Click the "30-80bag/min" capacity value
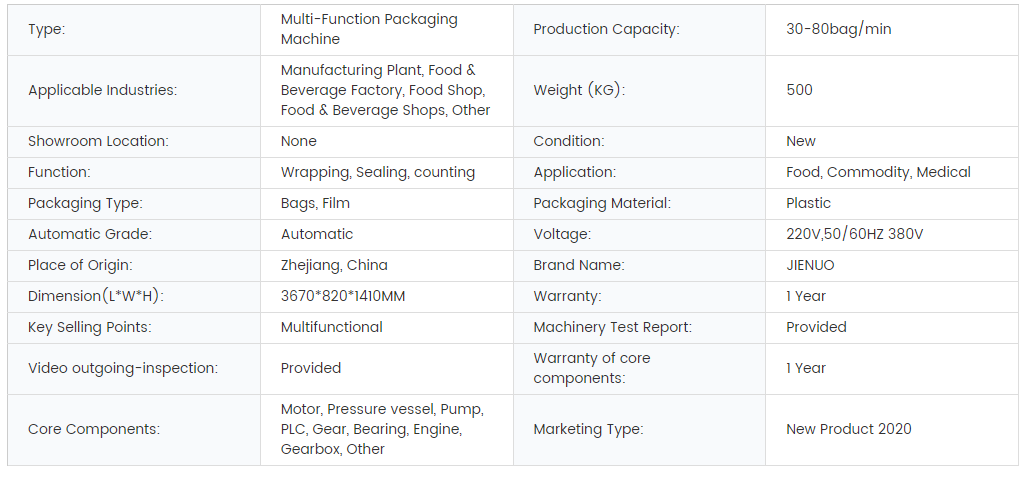Screen dimensions: 1035x483 point(838,30)
